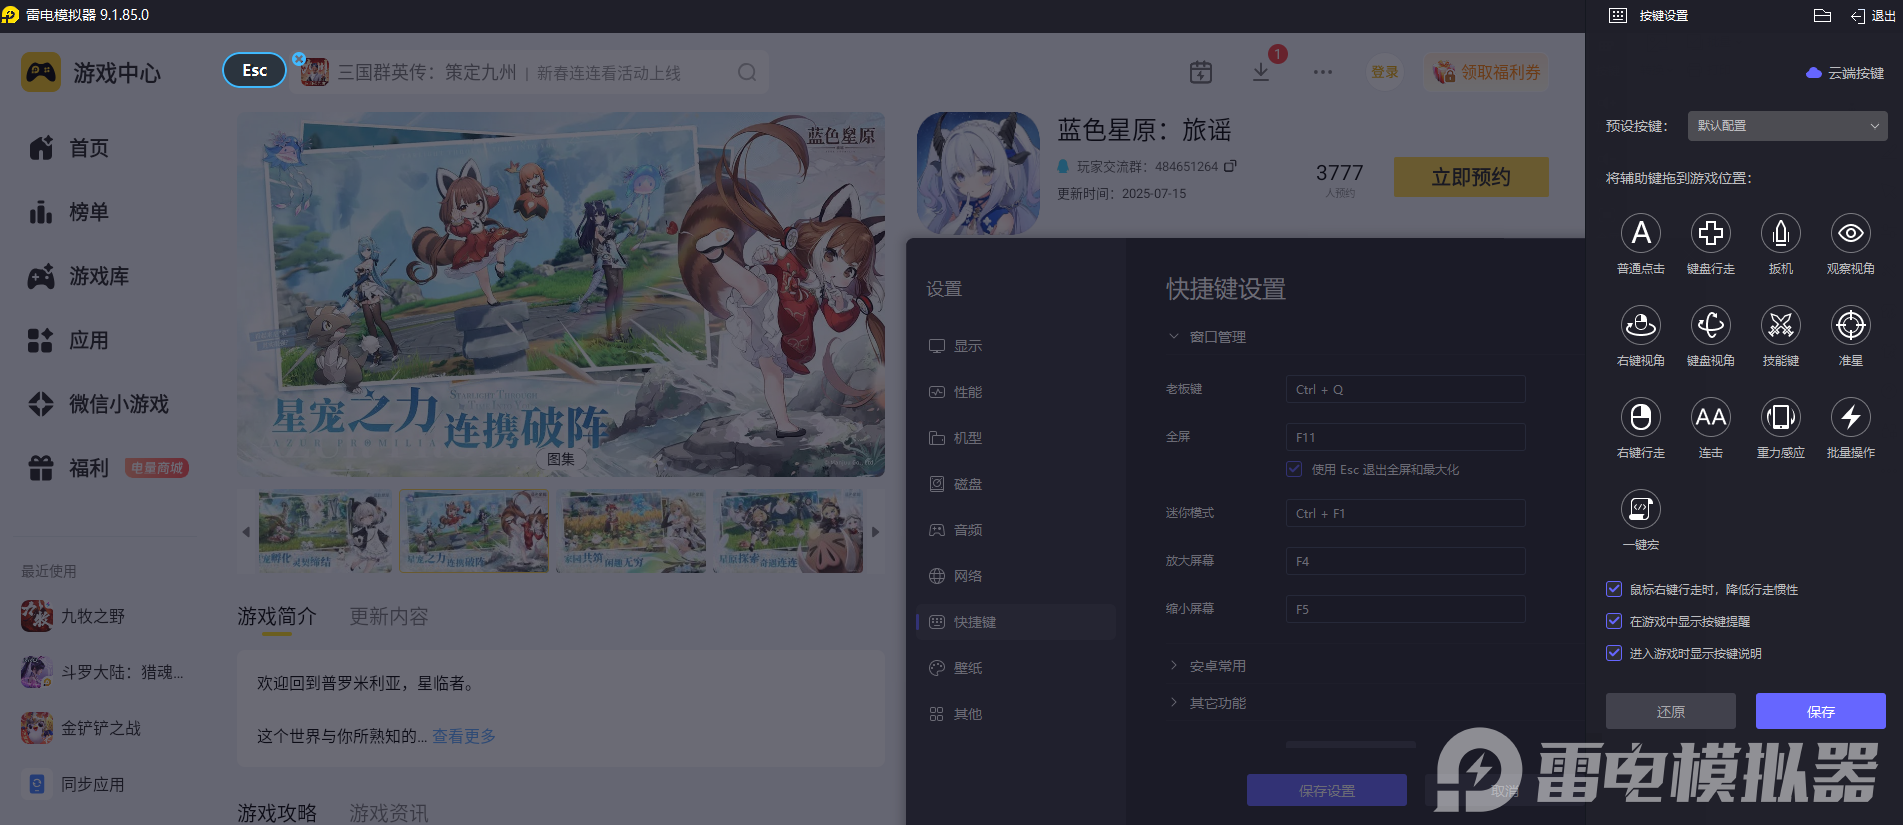This screenshot has height=825, width=1903.
Task: Collapse the 窗口管理 section
Action: [1207, 337]
